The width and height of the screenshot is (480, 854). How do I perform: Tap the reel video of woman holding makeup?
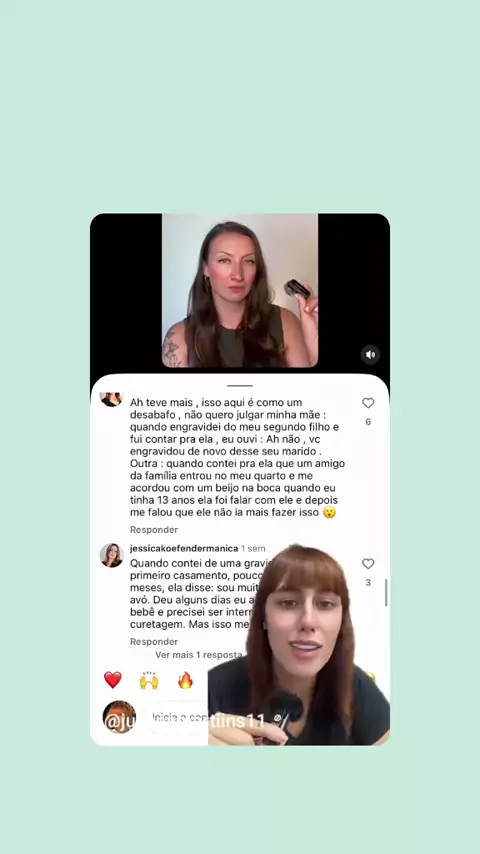point(240,290)
